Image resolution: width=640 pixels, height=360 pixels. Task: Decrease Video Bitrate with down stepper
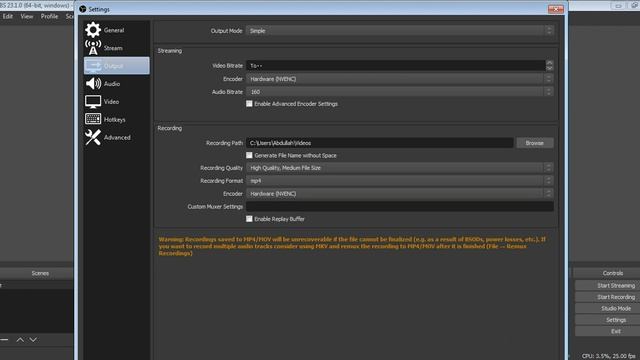(549, 68)
